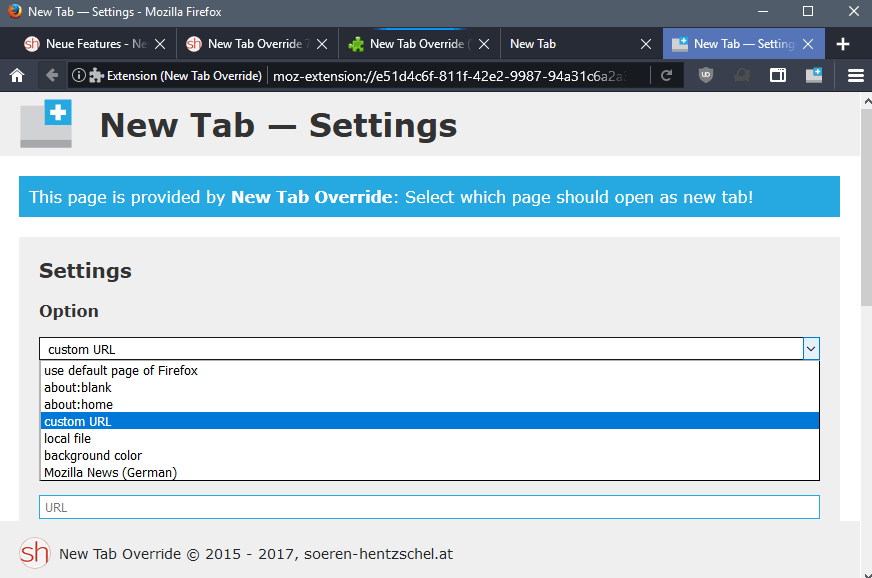Image resolution: width=872 pixels, height=578 pixels.
Task: Focus the URL input field
Action: pyautogui.click(x=429, y=507)
